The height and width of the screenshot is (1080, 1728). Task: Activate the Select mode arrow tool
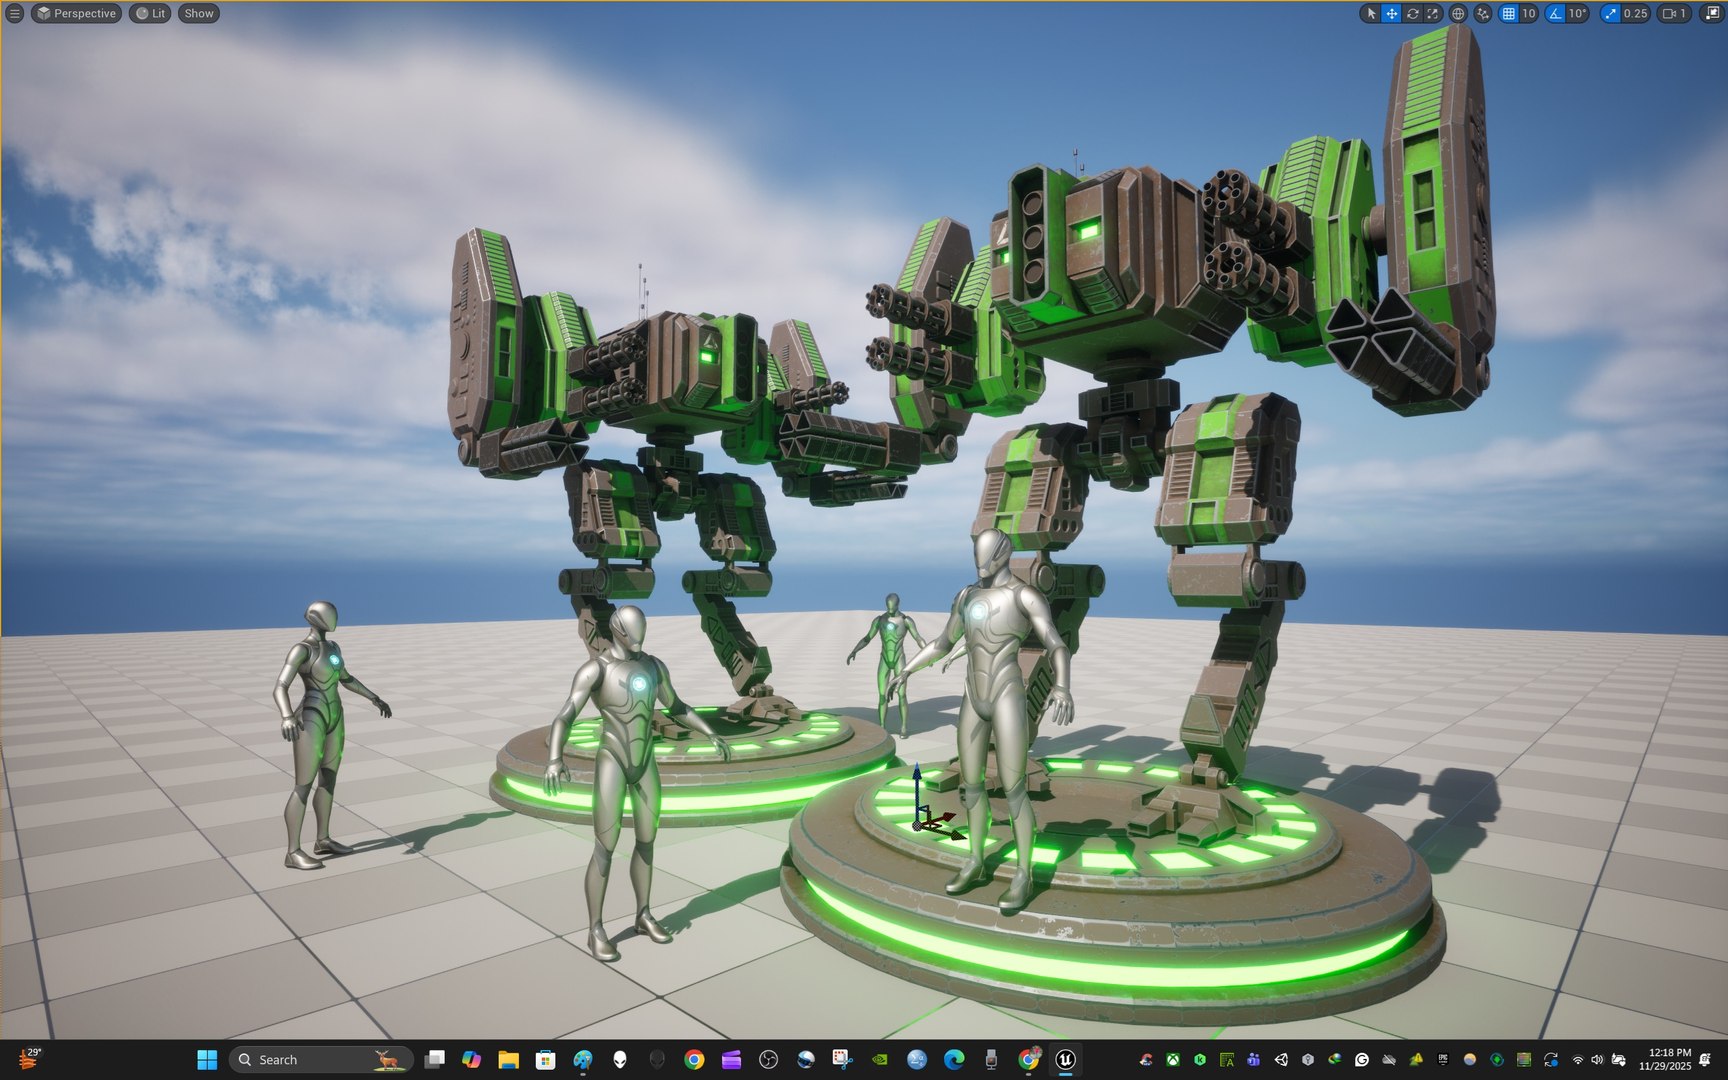(1371, 13)
